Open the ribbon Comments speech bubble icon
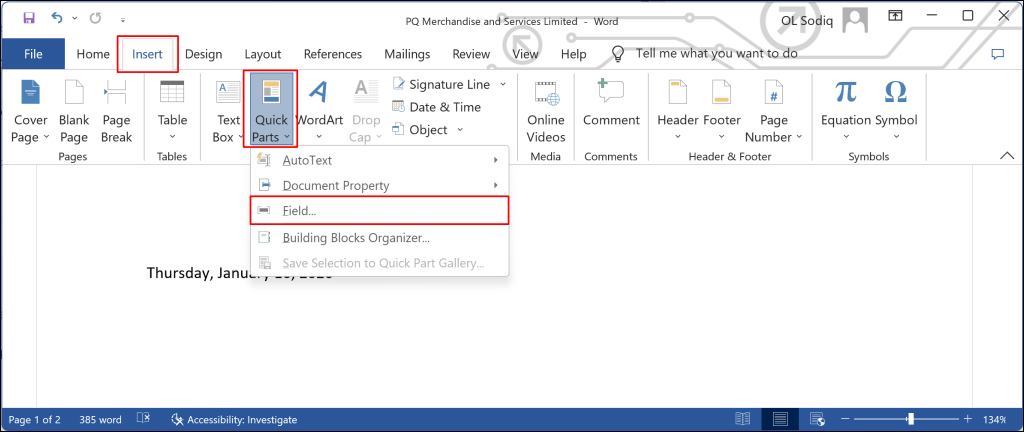The image size is (1024, 432). click(x=997, y=54)
